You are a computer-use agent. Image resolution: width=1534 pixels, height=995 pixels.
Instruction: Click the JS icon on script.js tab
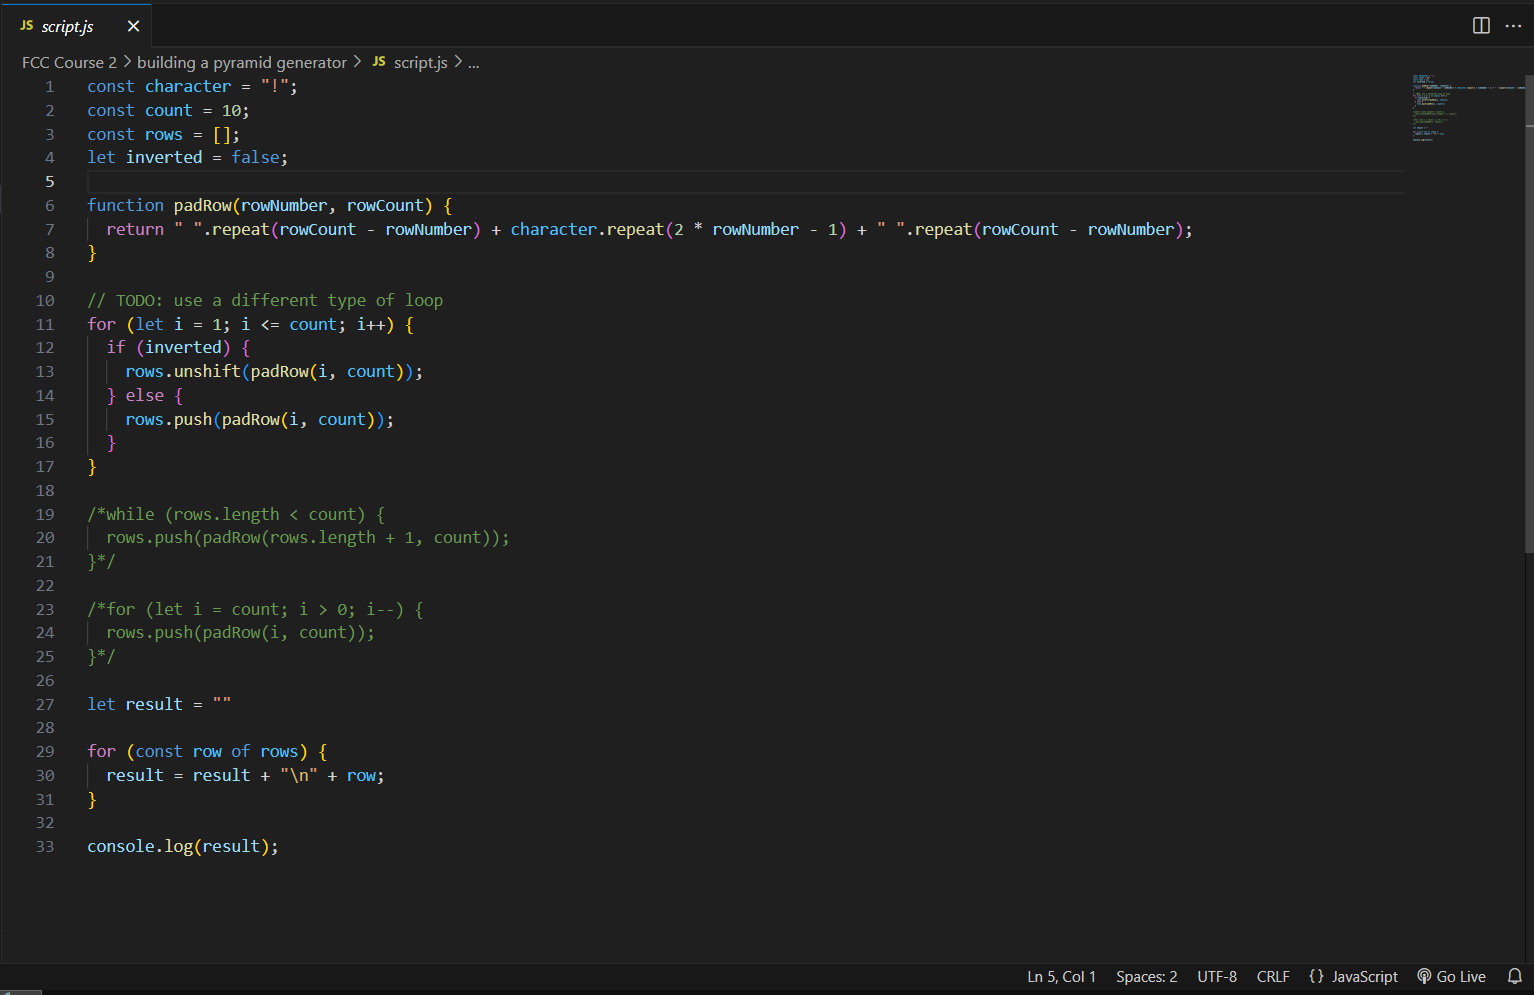click(27, 26)
